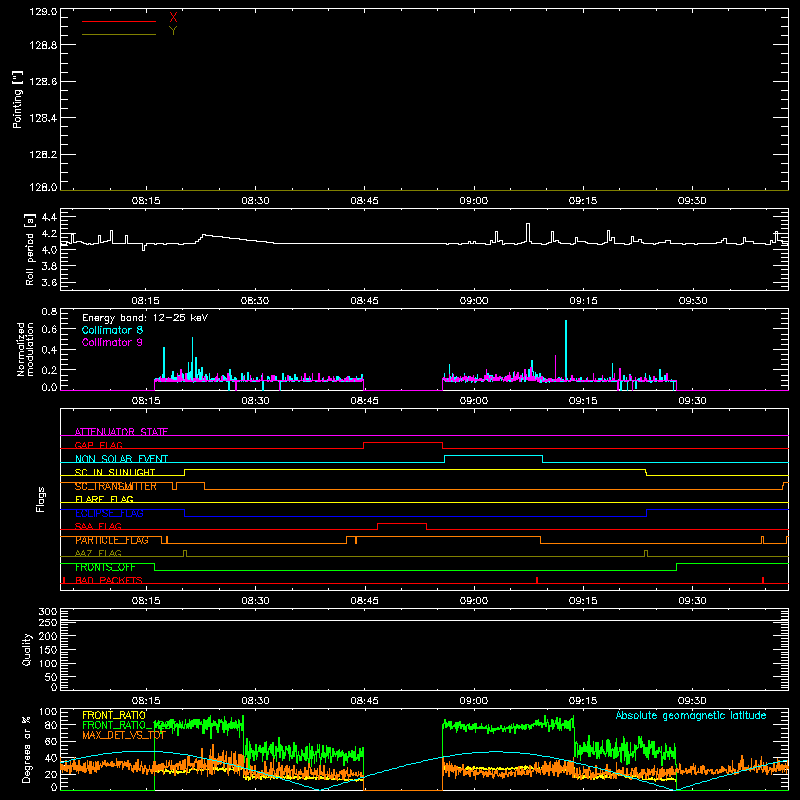Click the raised red SAA_FLAG segment

point(402,523)
